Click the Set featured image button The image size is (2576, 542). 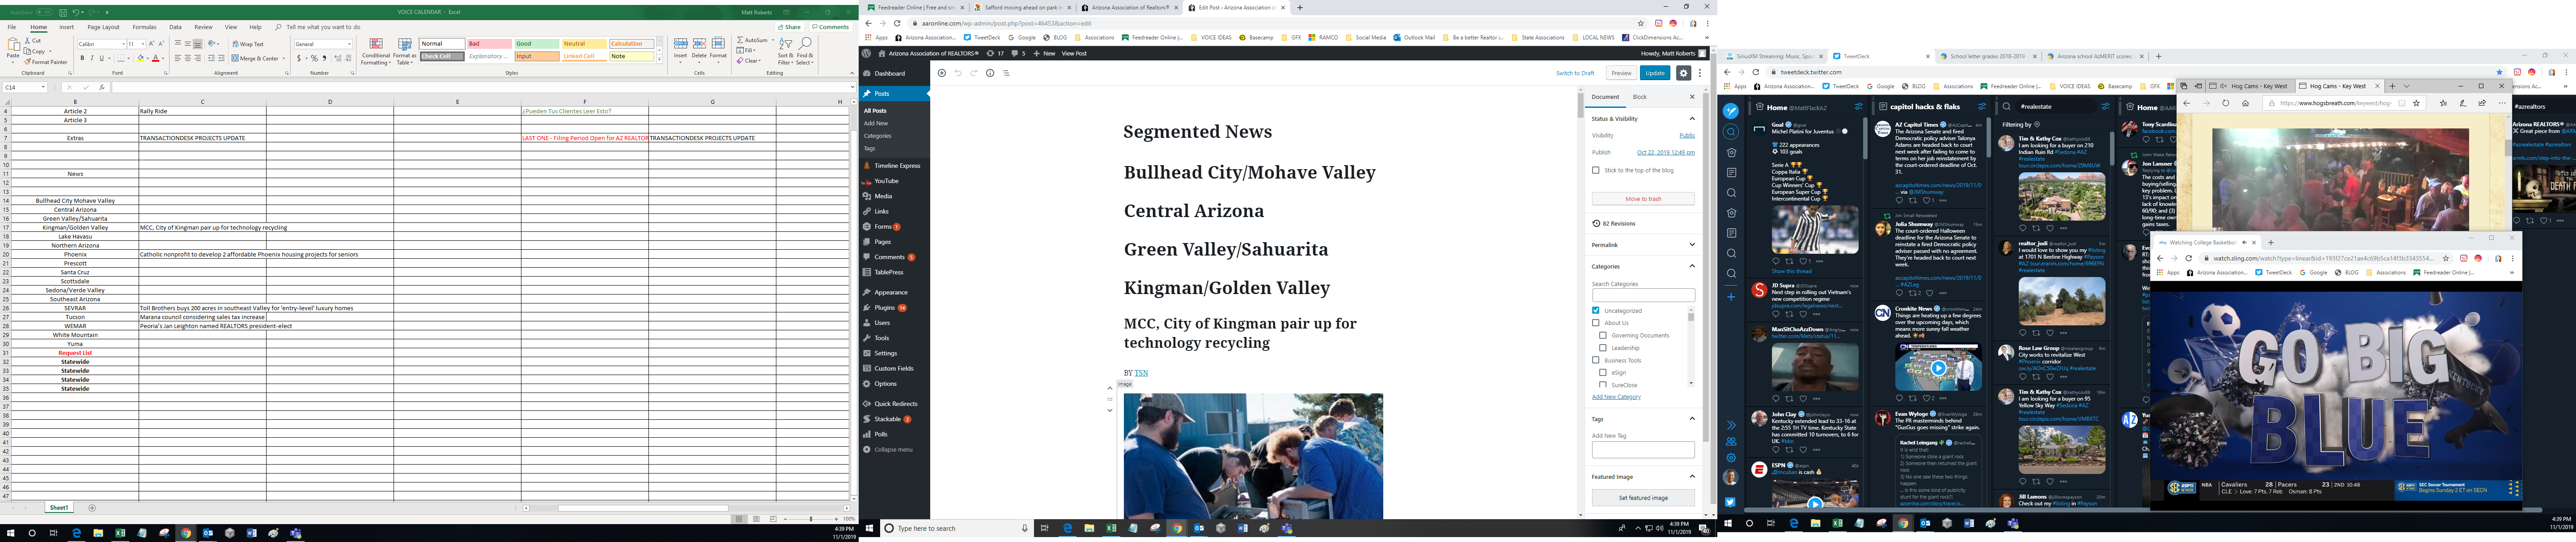[1643, 498]
